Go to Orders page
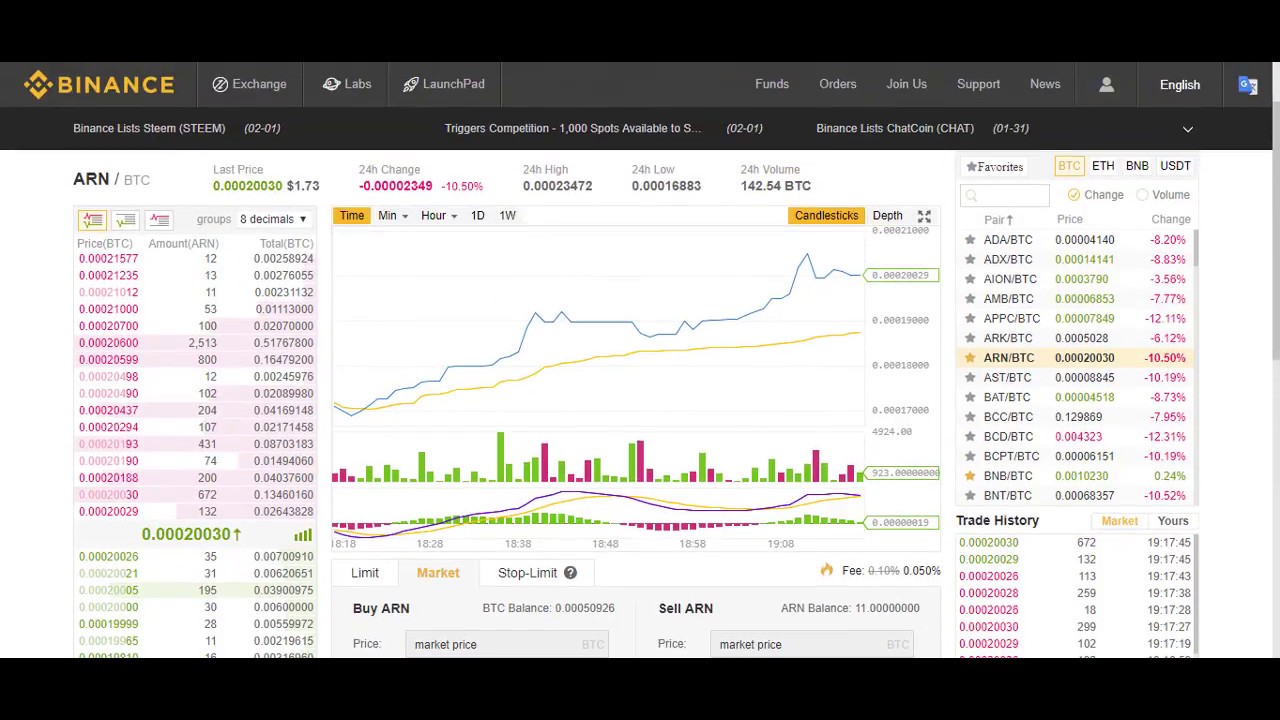The height and width of the screenshot is (720, 1280). [838, 84]
